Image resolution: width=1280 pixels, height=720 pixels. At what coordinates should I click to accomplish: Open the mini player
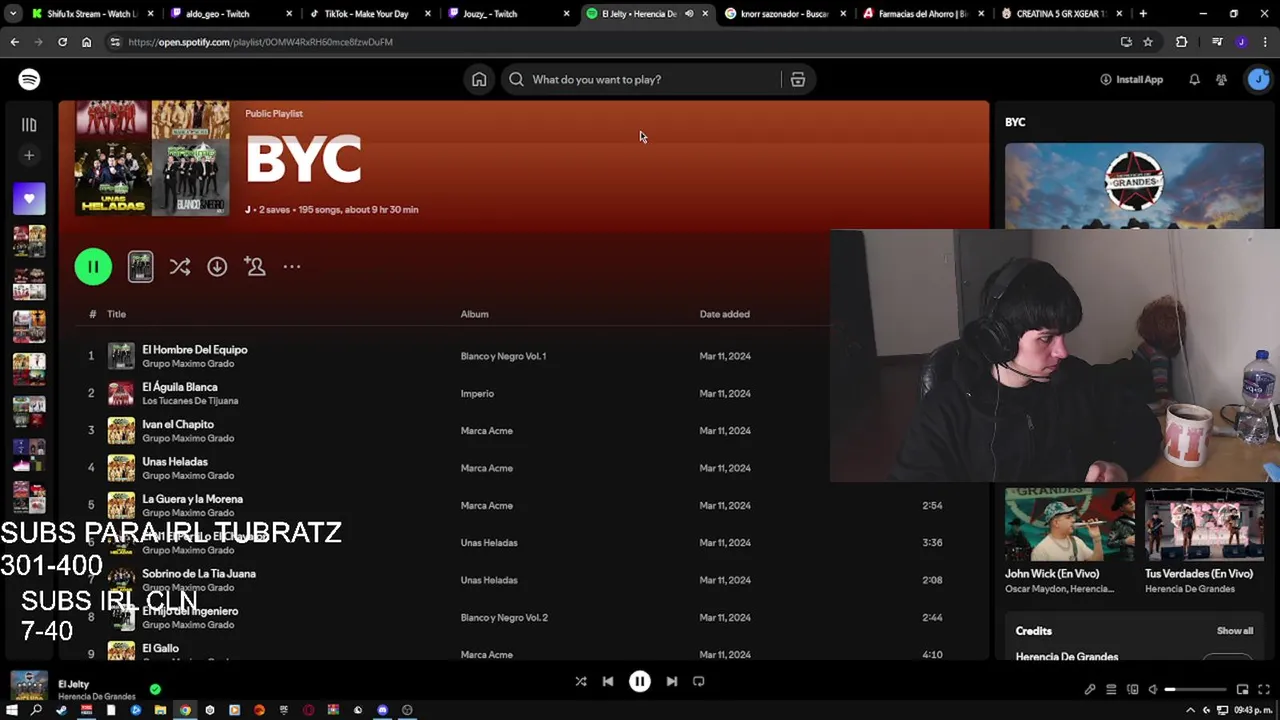pyautogui.click(x=1242, y=689)
